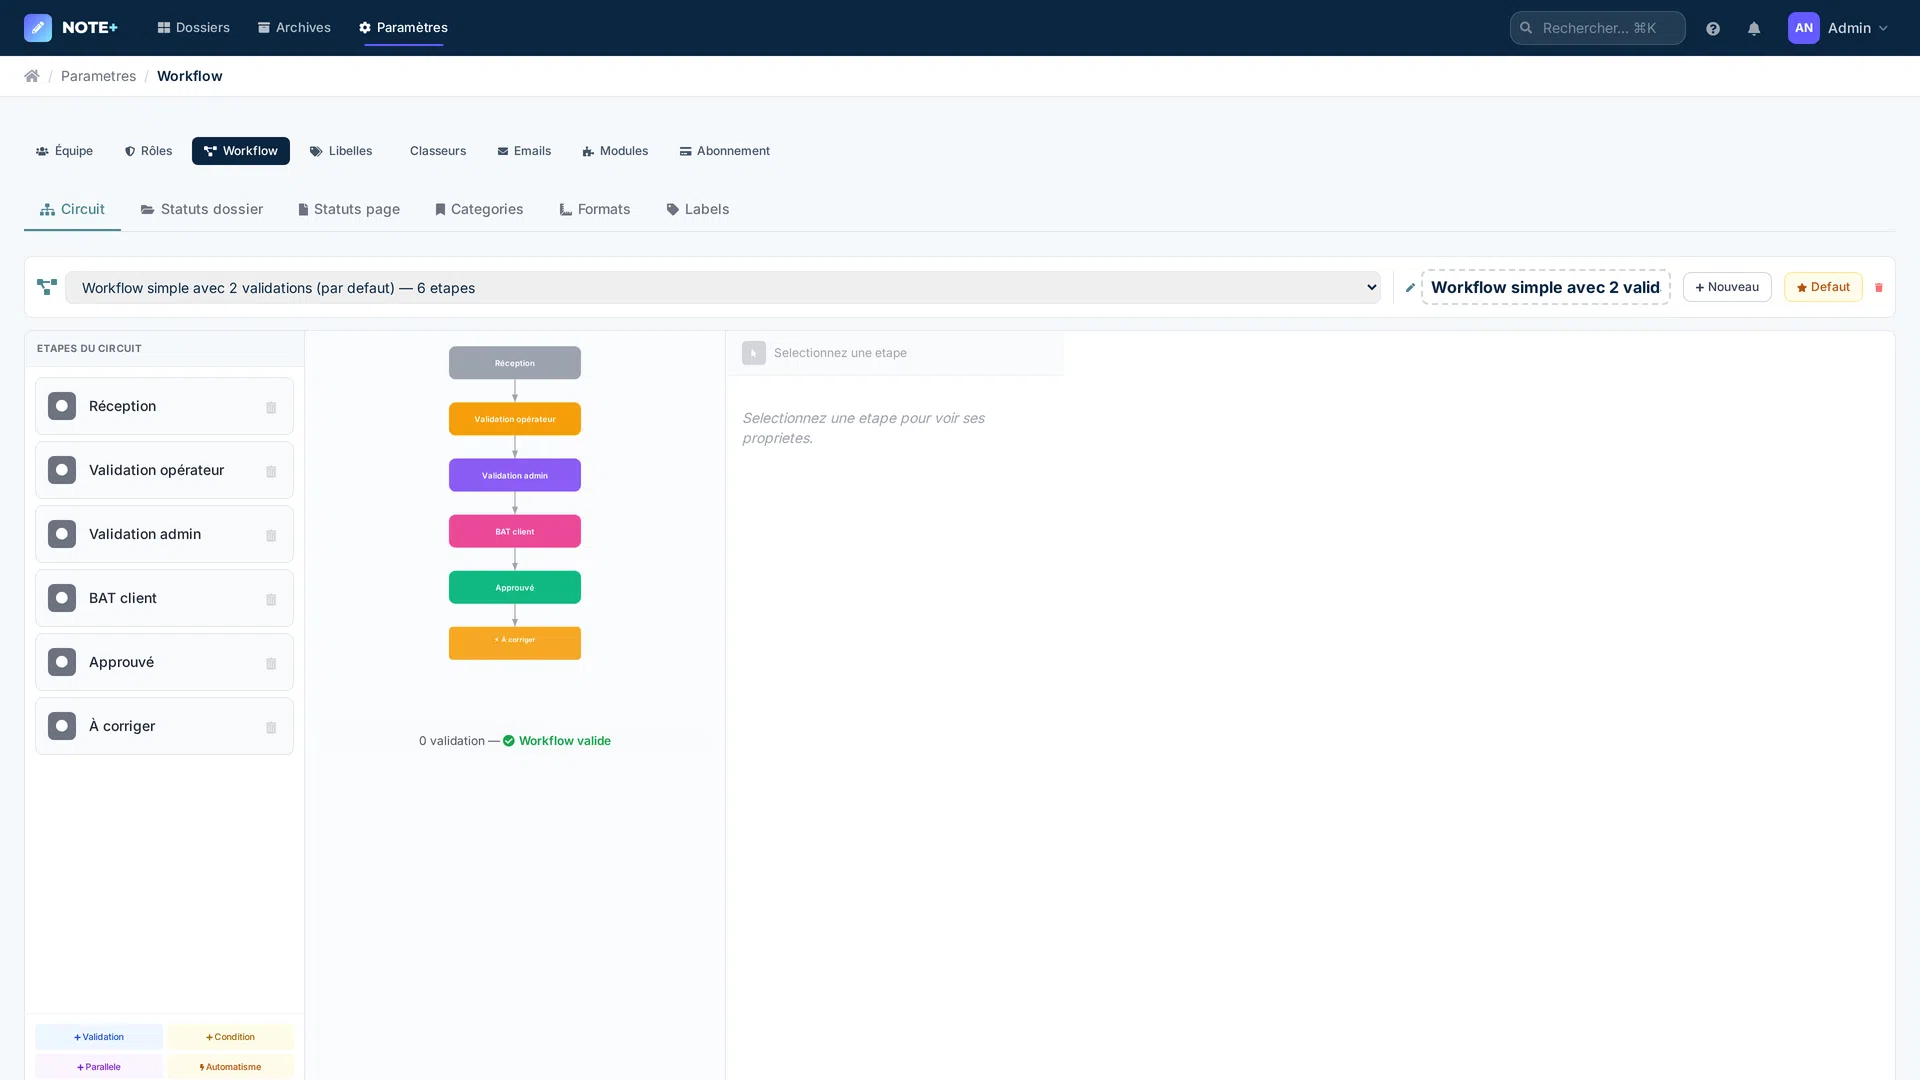This screenshot has width=1920, height=1080.
Task: Delete the workflow using the red trash icon
Action: (1879, 287)
